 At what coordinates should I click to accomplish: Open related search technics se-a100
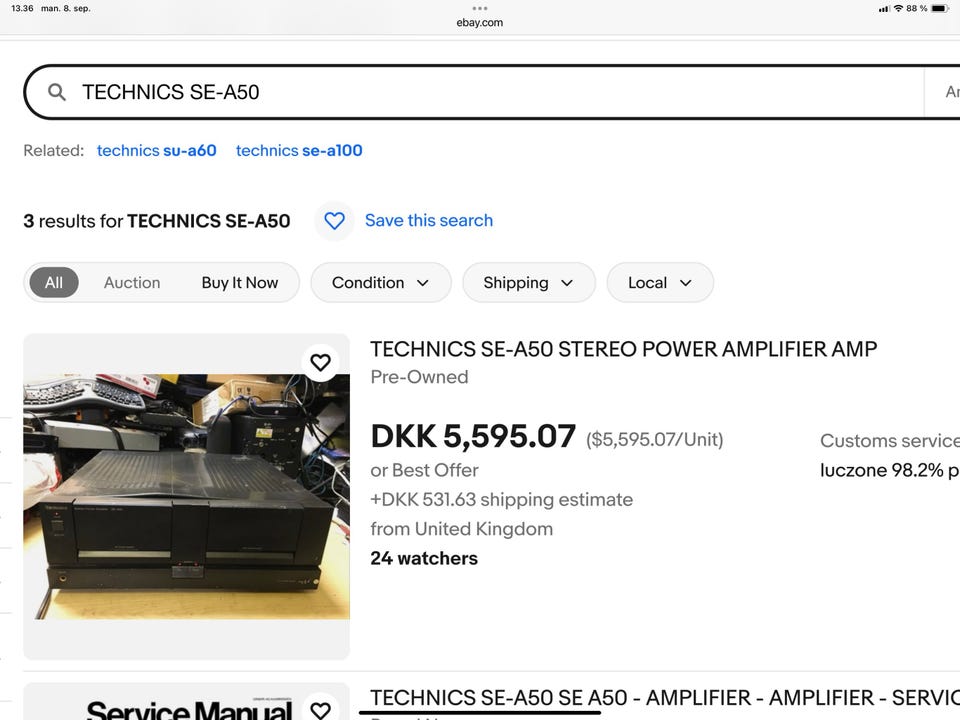coord(299,151)
